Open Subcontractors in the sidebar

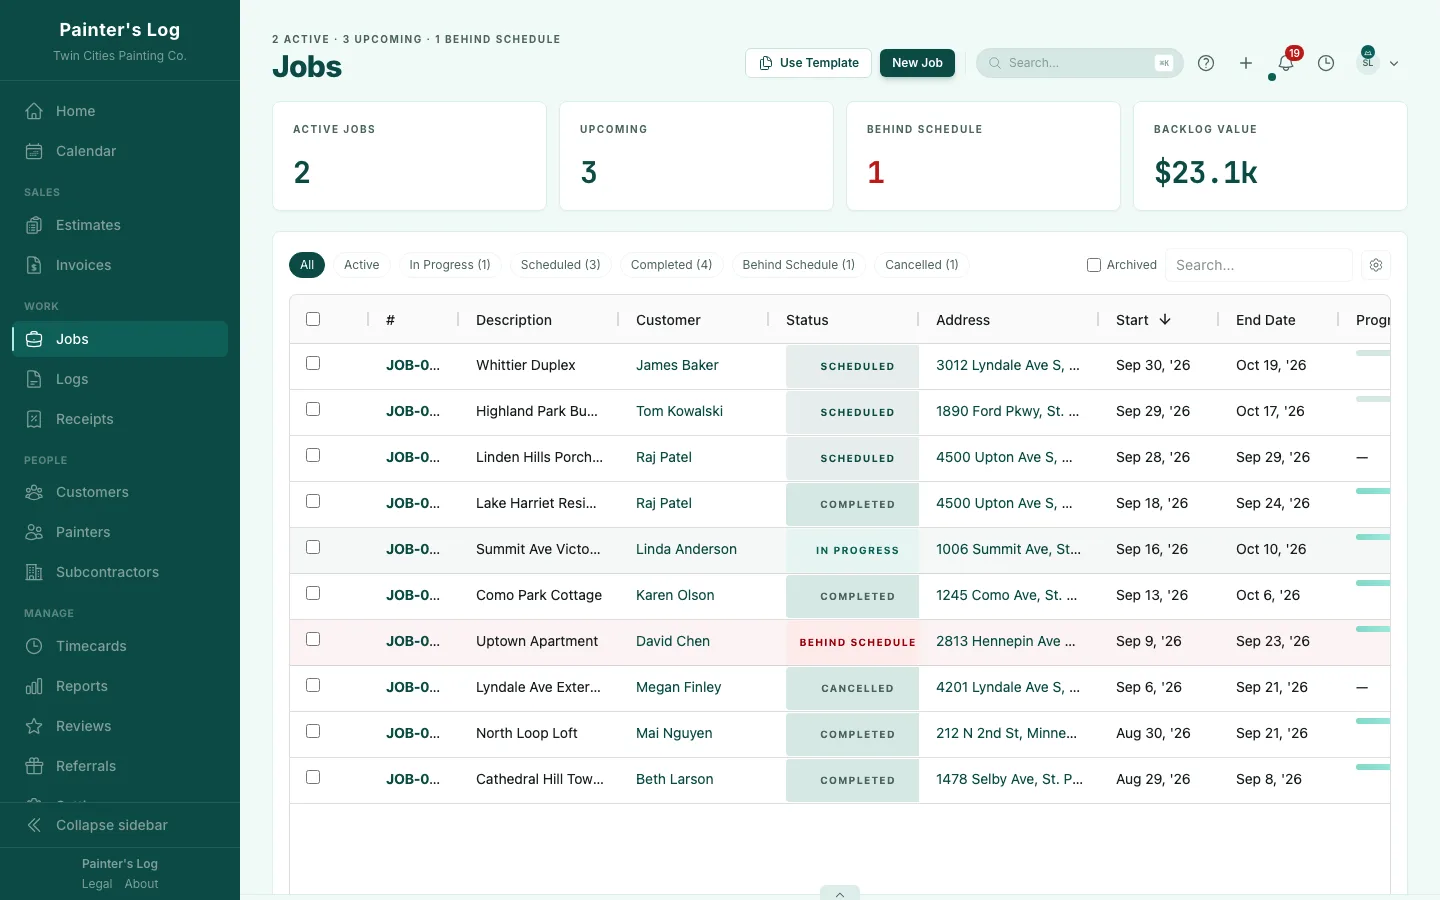[x=120, y=572]
